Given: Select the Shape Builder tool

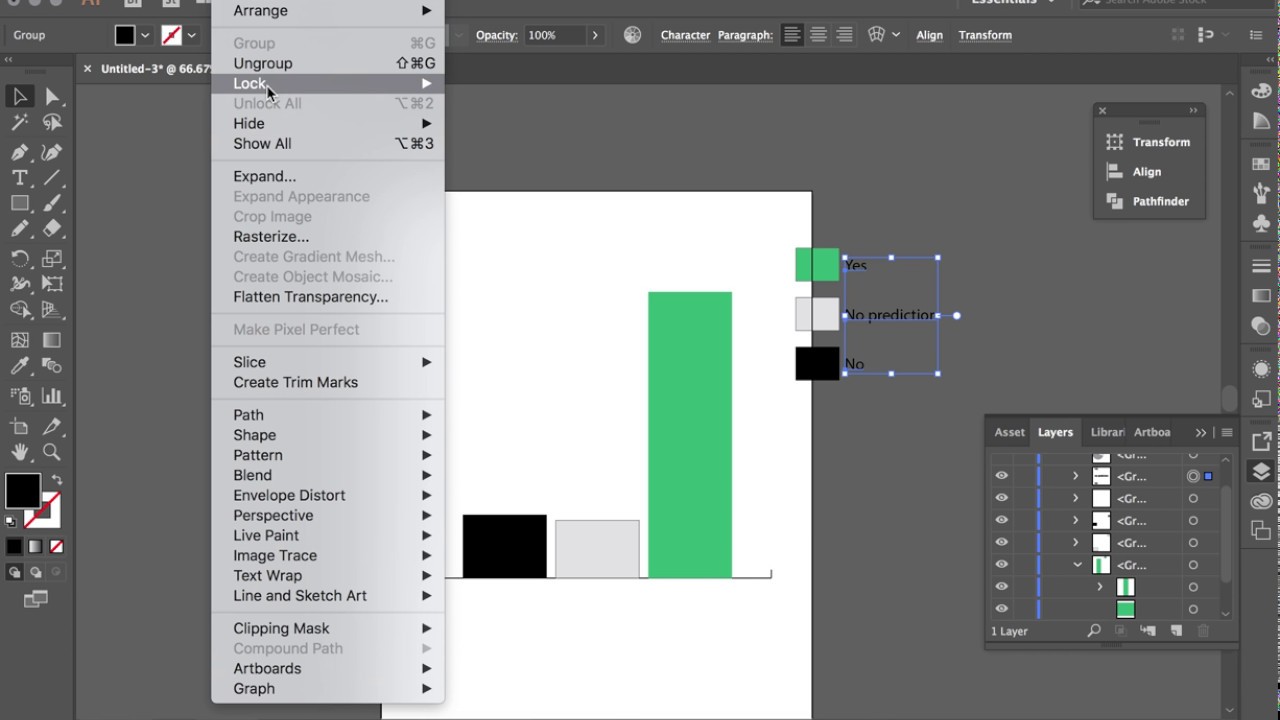Looking at the screenshot, I should (x=19, y=311).
